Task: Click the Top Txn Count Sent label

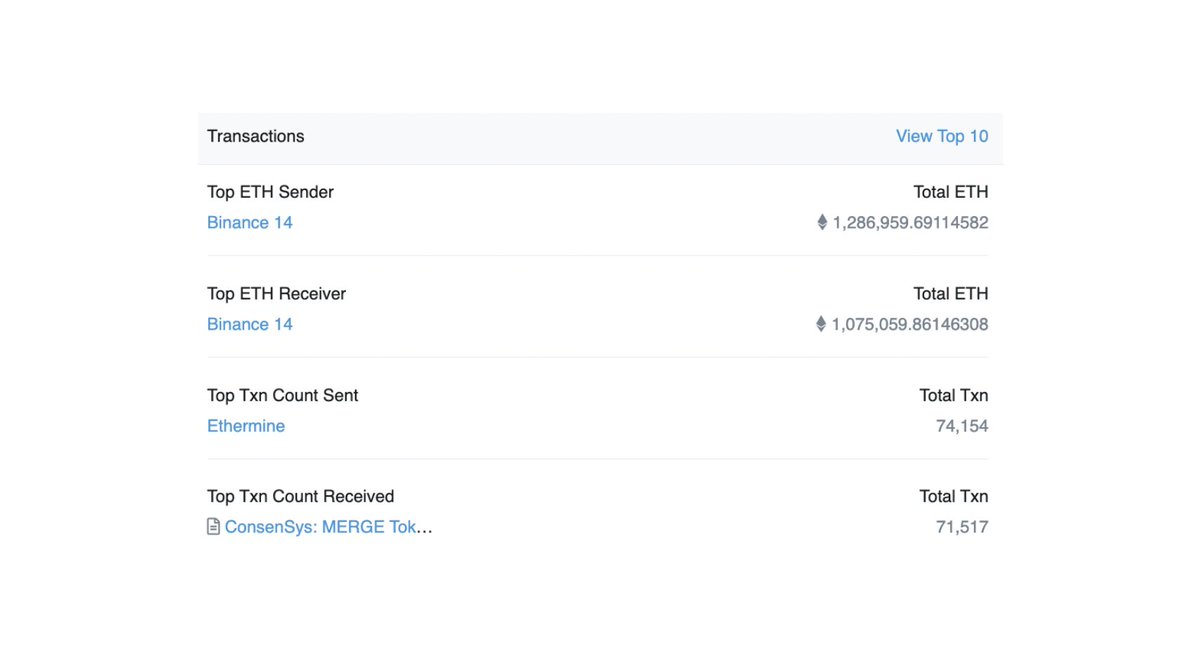Action: click(x=282, y=395)
